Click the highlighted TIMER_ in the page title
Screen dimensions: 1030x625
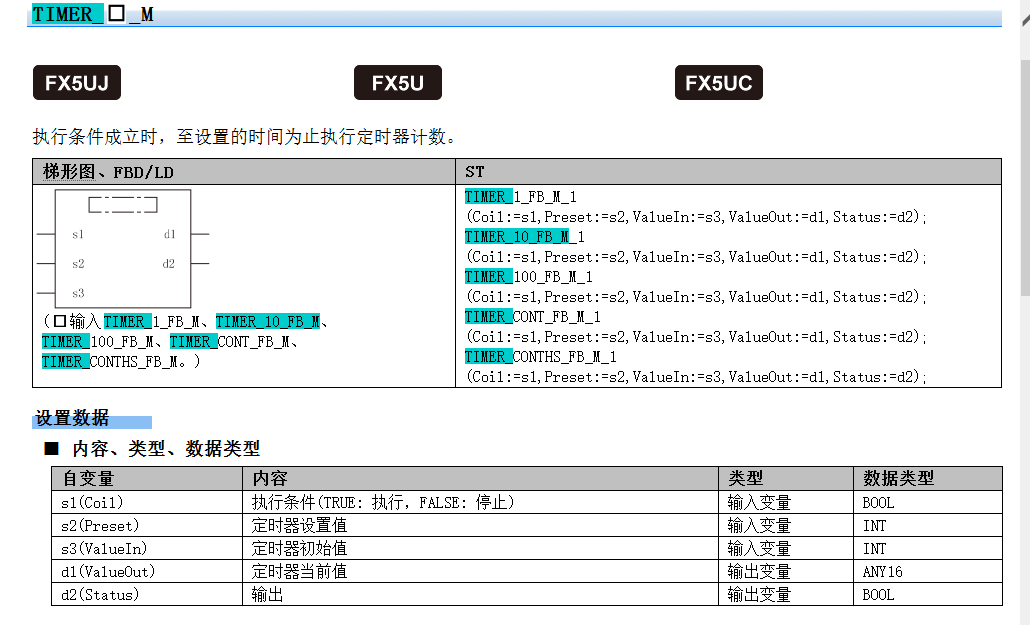click(66, 15)
